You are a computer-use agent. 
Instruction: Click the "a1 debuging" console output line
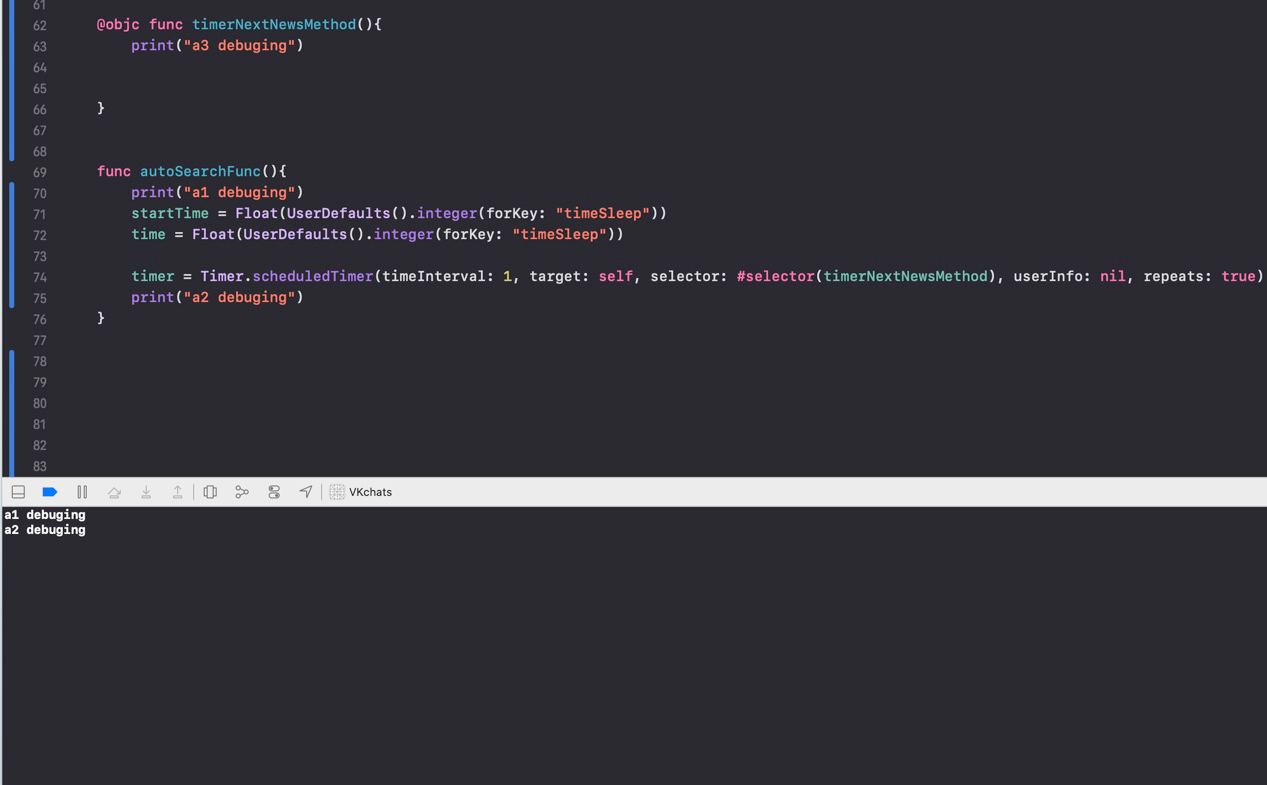(x=45, y=515)
